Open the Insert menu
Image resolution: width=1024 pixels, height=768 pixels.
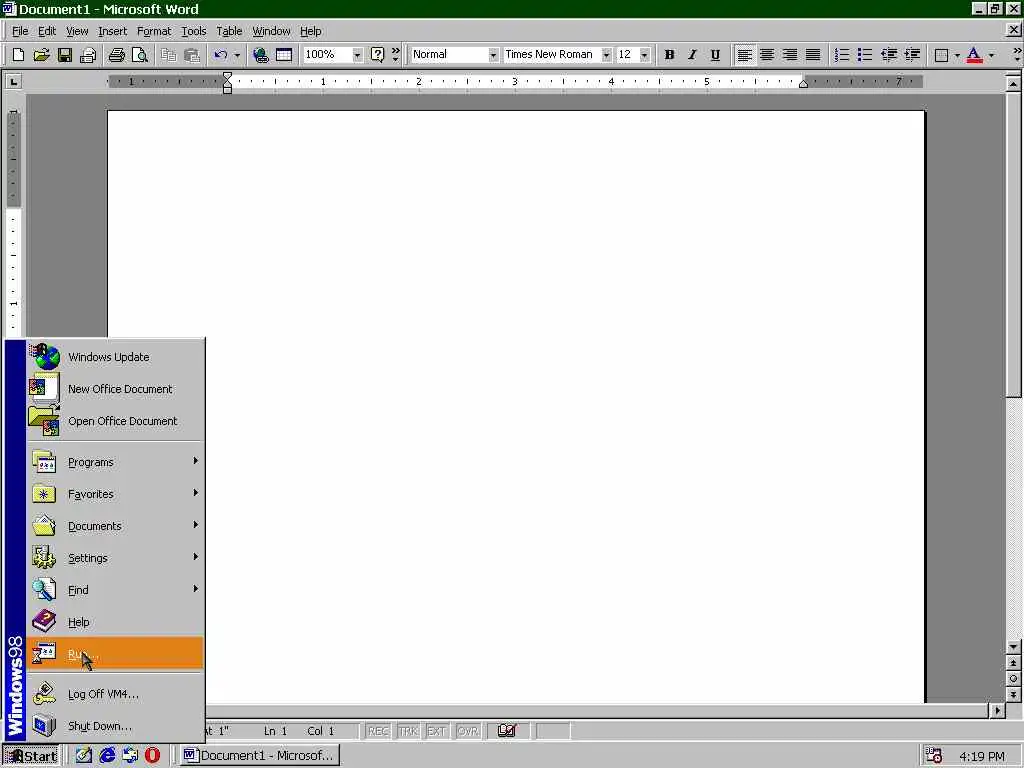(x=112, y=31)
